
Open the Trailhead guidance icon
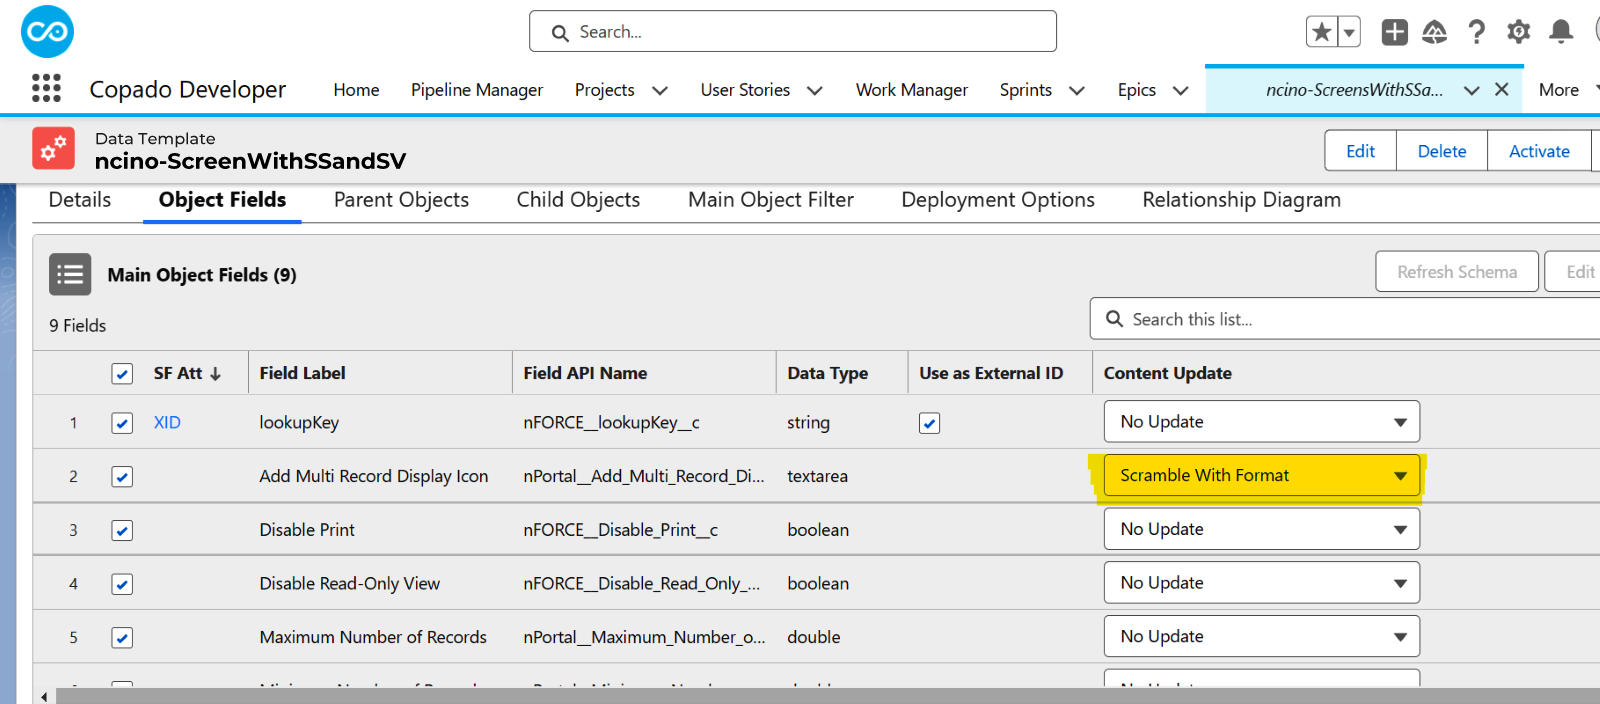click(1435, 32)
